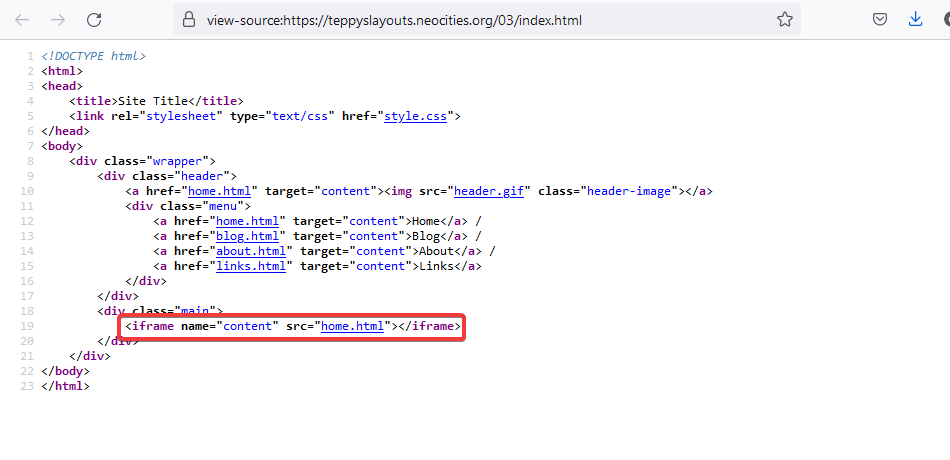This screenshot has height=460, width=950.
Task: Open home.html link on line 12
Action: point(247,221)
